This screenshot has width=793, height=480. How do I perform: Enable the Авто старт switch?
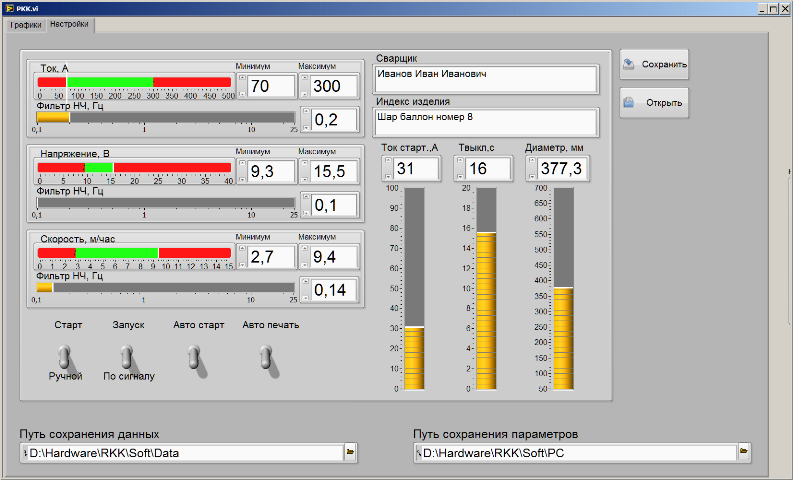point(195,357)
